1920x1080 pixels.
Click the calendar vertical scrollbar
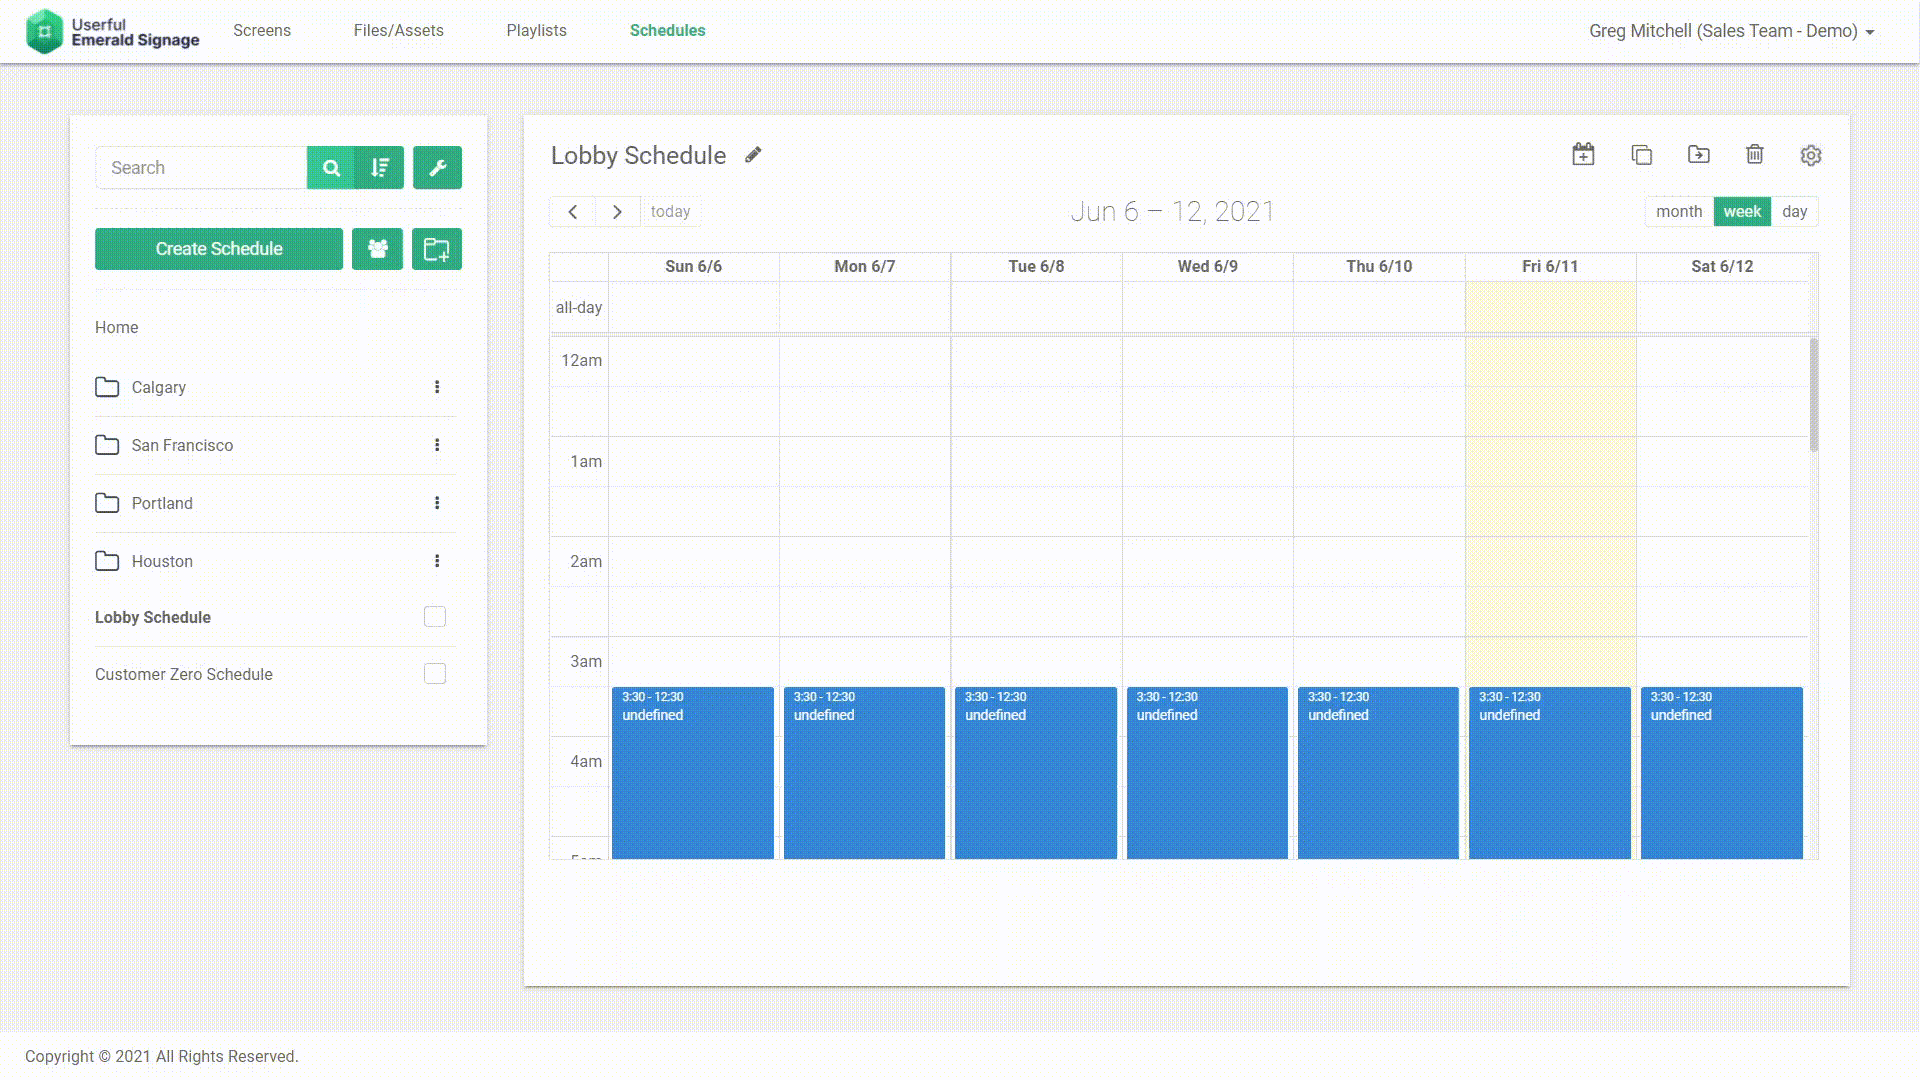click(1813, 395)
